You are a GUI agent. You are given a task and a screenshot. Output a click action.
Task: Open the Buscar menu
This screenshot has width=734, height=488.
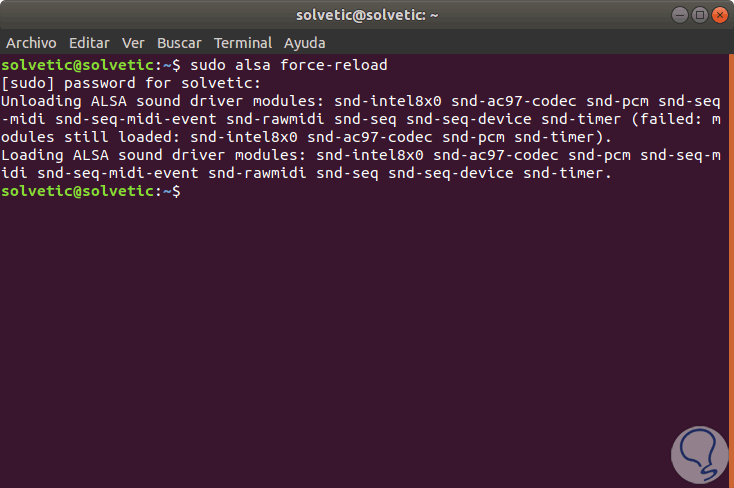179,43
